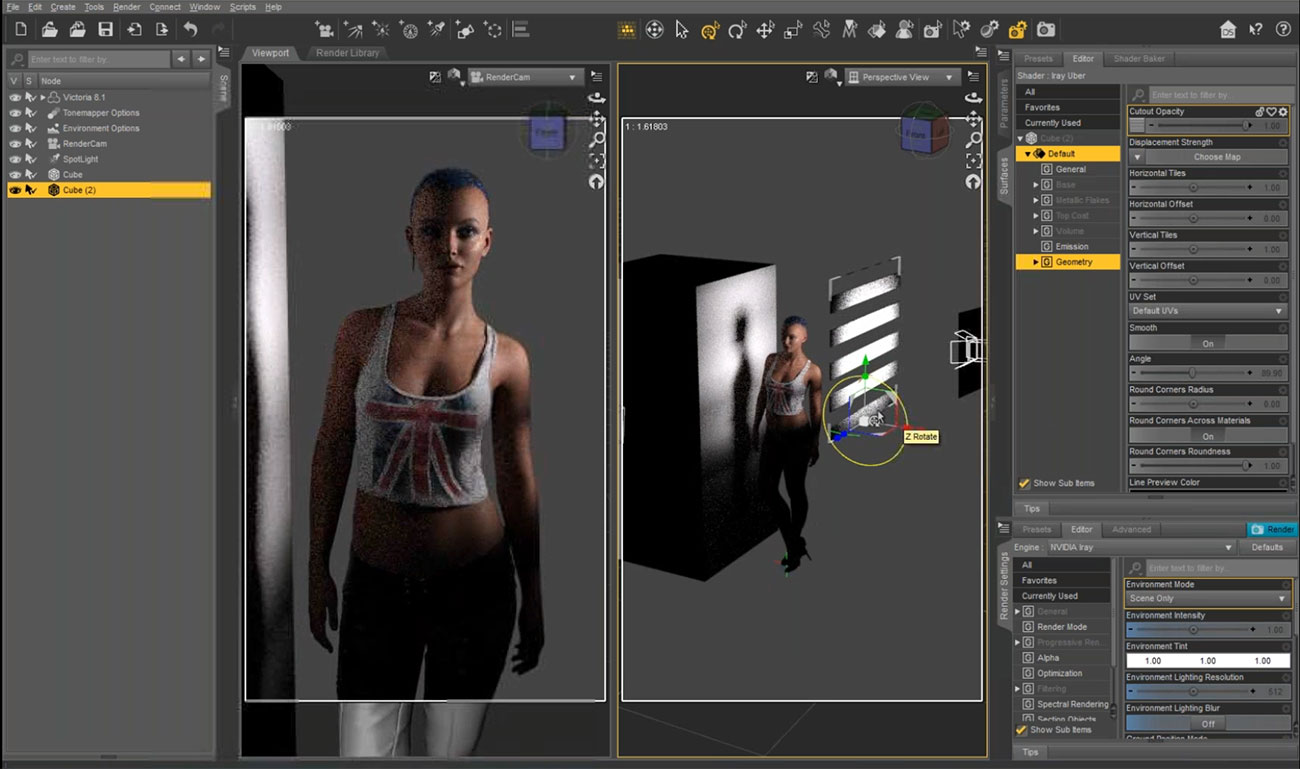Expand the Metallic Flakes category
The width and height of the screenshot is (1300, 769).
click(1036, 200)
